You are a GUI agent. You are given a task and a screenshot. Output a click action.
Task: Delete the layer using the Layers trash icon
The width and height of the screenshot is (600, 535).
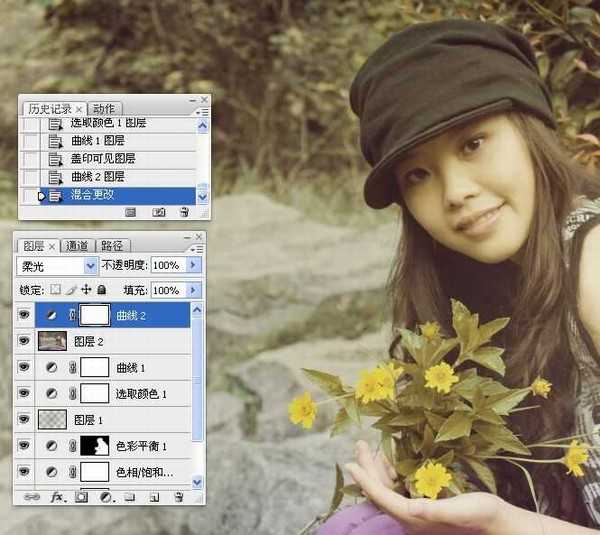[x=178, y=496]
